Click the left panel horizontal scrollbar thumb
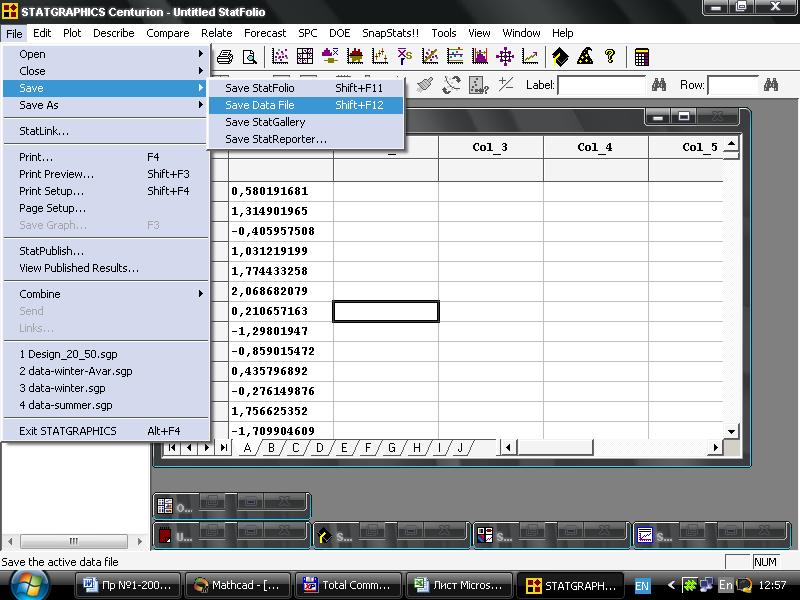800x600 pixels. [74, 541]
